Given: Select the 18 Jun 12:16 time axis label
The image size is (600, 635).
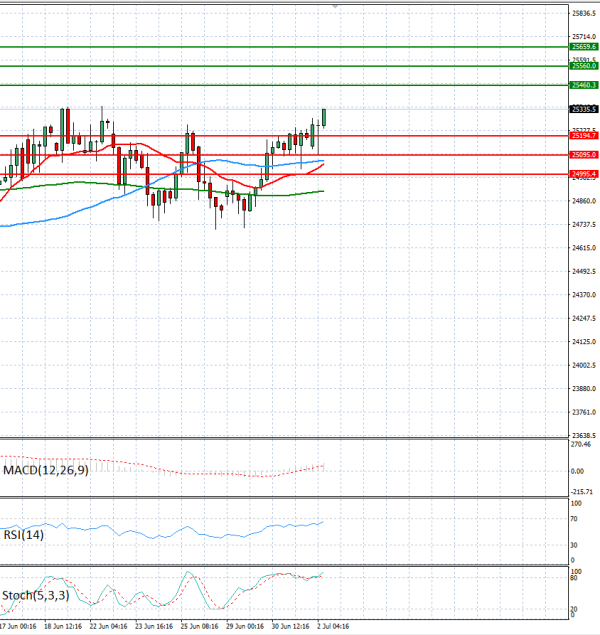Looking at the screenshot, I should [63, 626].
